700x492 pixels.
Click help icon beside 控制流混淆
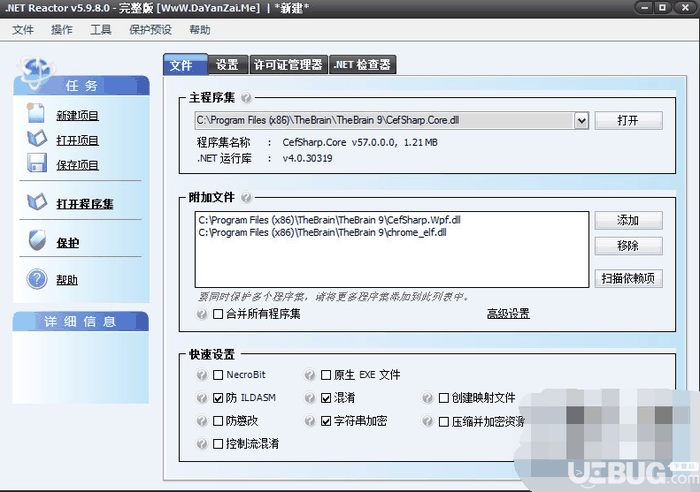coord(202,444)
